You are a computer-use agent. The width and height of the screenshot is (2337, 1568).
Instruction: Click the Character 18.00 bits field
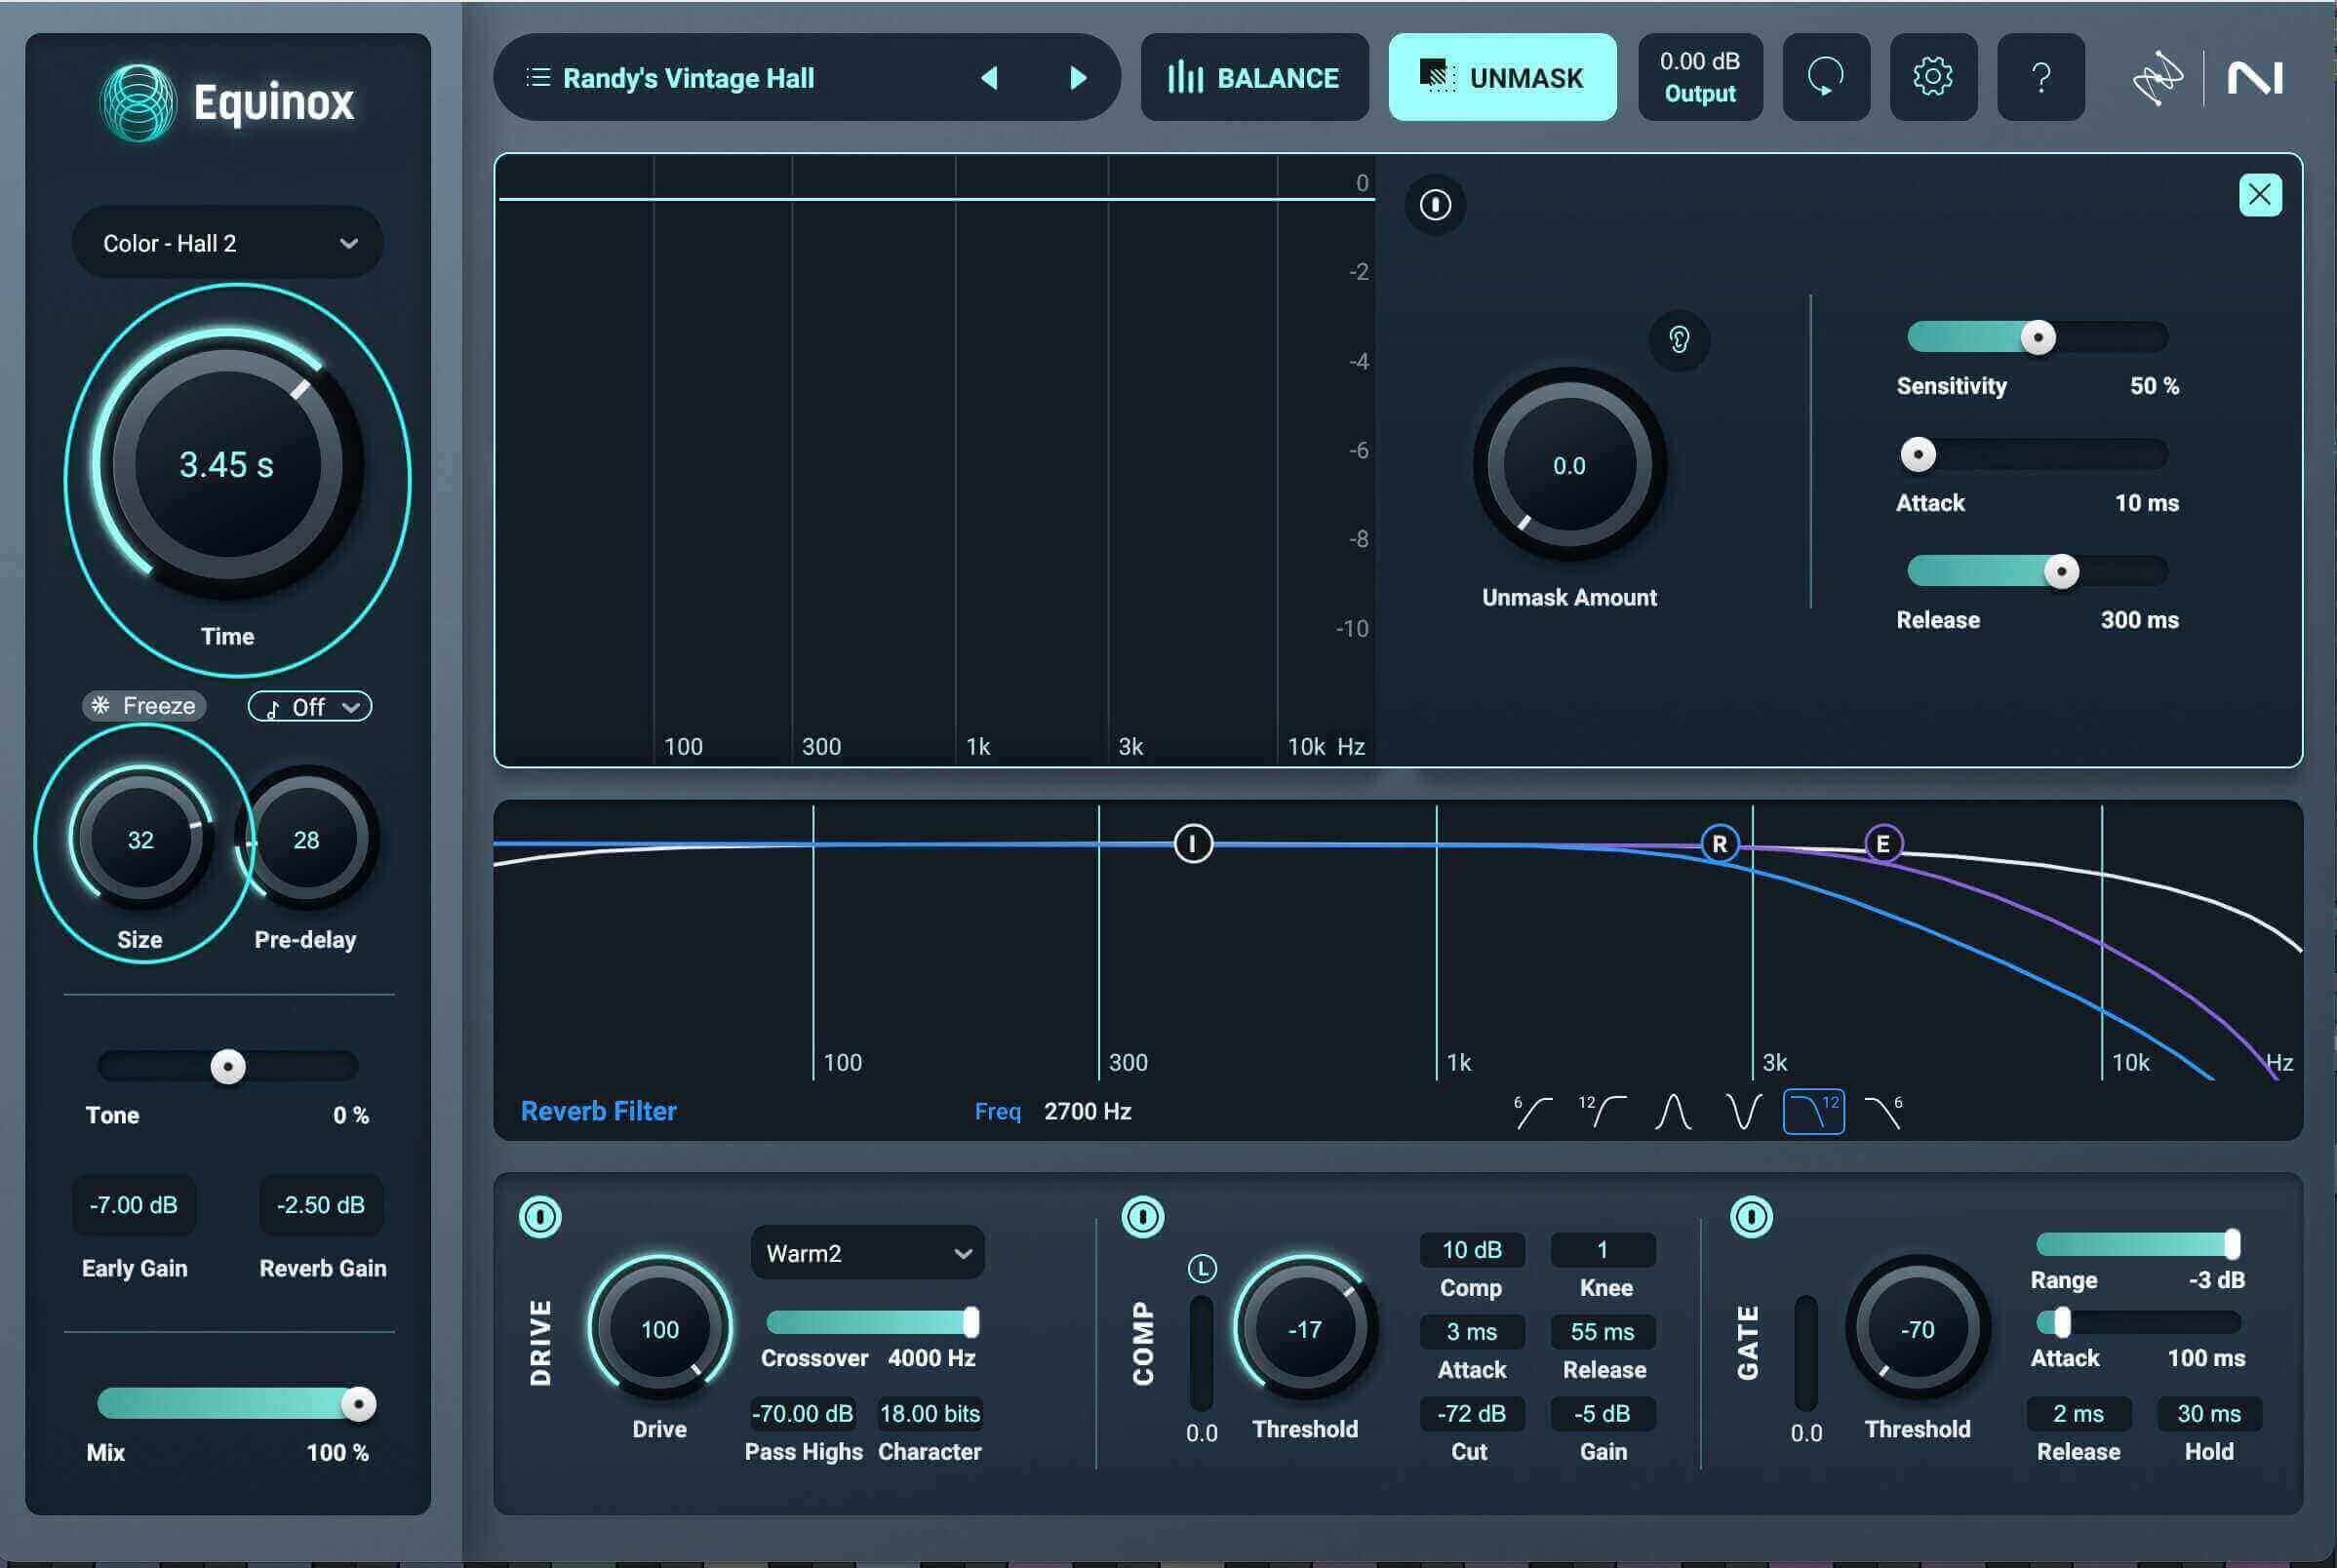tap(930, 1413)
